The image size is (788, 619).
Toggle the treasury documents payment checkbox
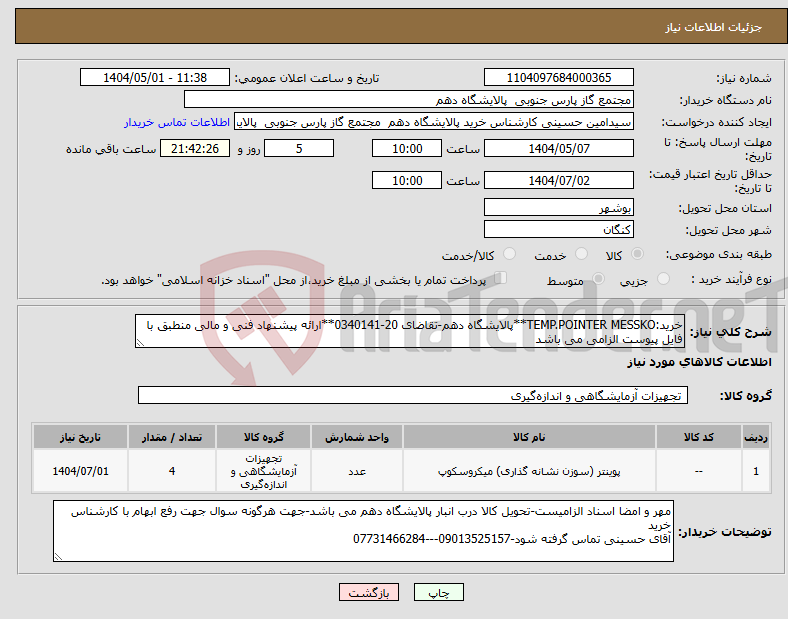coord(501,277)
